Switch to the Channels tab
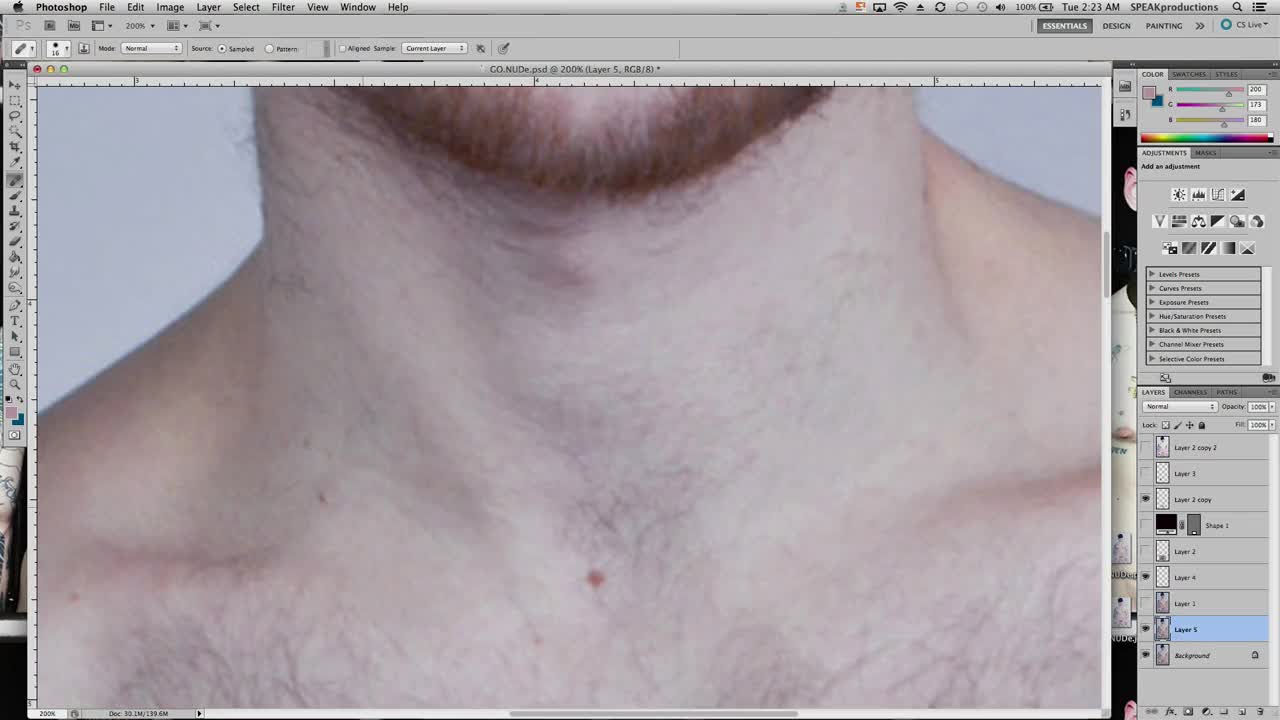Viewport: 1280px width, 720px height. pyautogui.click(x=1190, y=392)
